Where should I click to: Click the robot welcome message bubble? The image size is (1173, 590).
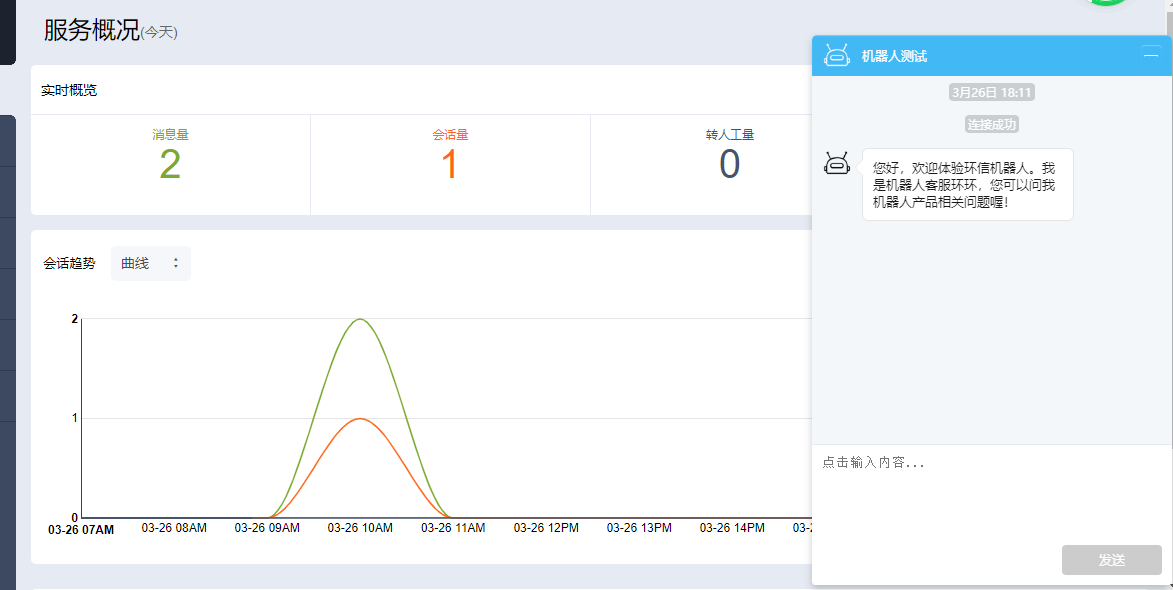click(967, 184)
